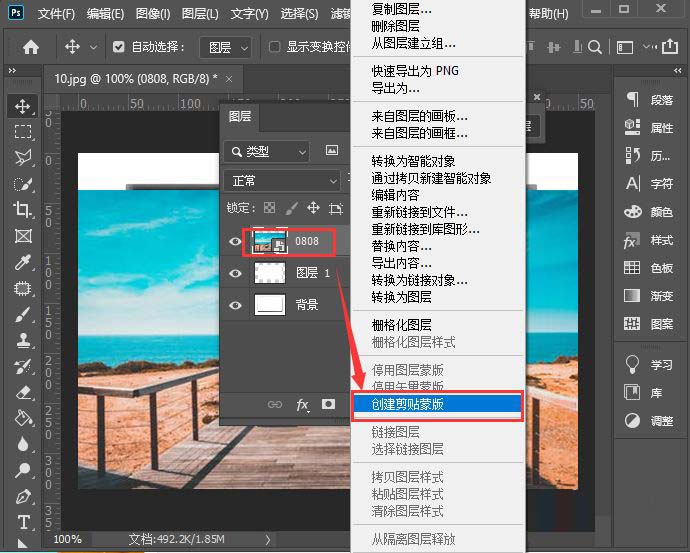Click the search magnifier icon in options bar
The height and width of the screenshot is (553, 690).
point(595,47)
